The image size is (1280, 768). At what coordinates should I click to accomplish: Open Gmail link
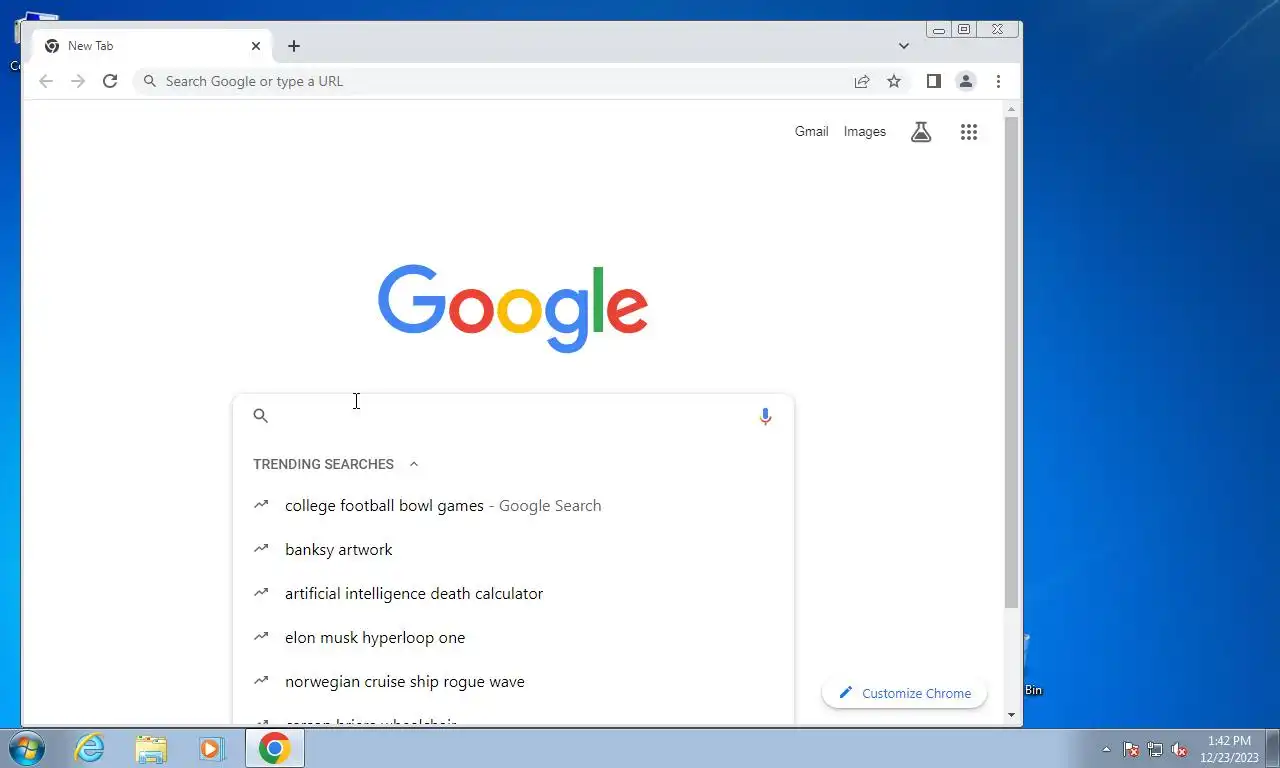click(x=811, y=132)
